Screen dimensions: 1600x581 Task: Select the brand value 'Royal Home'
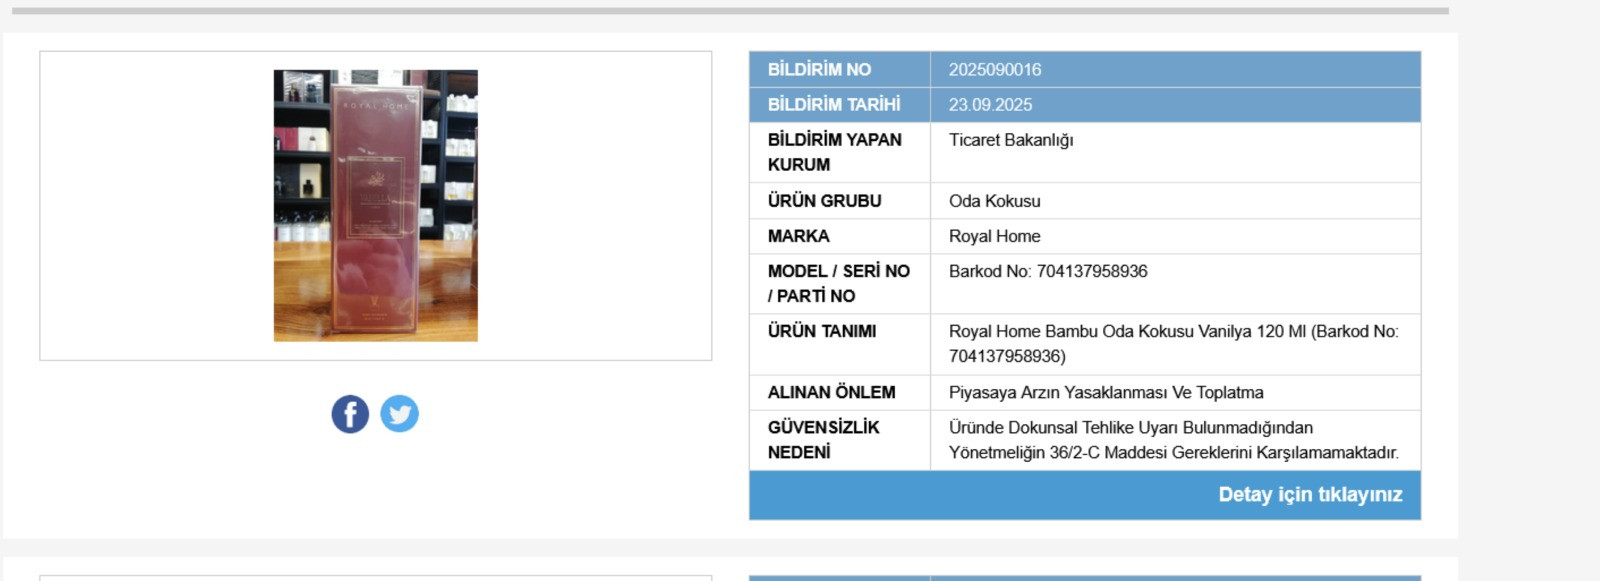[x=995, y=236]
